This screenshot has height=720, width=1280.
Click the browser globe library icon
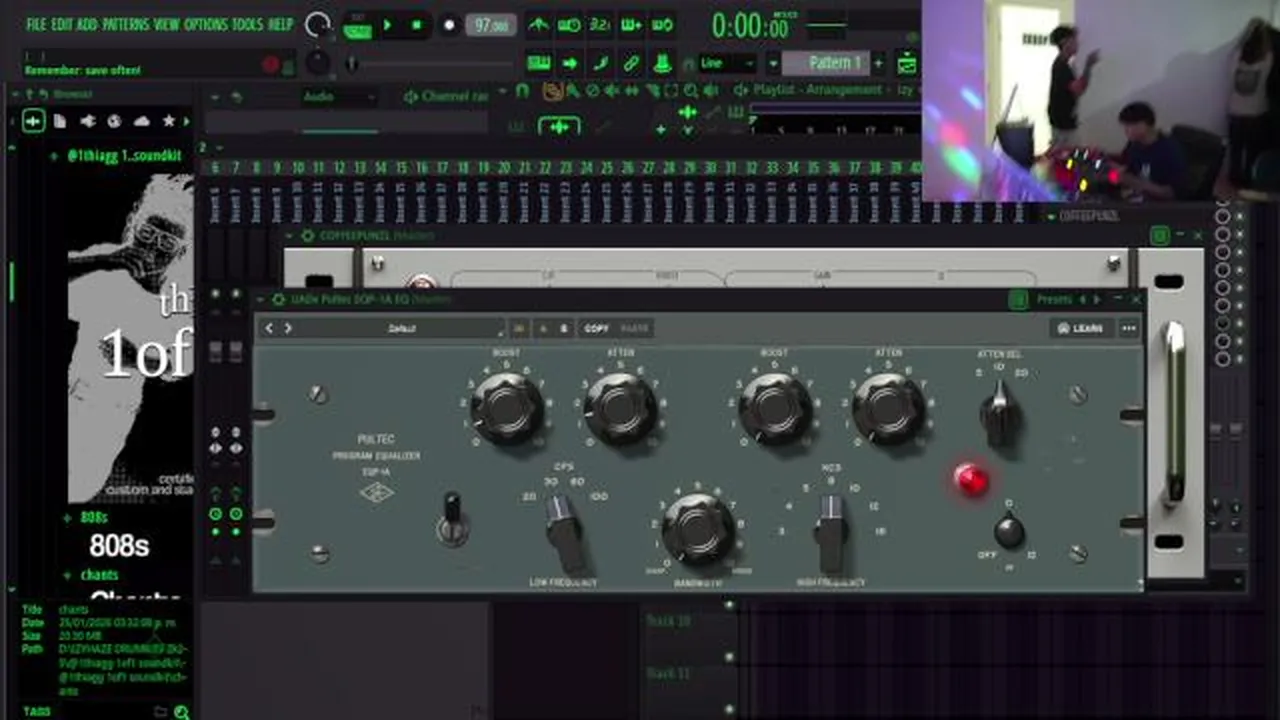coord(114,121)
